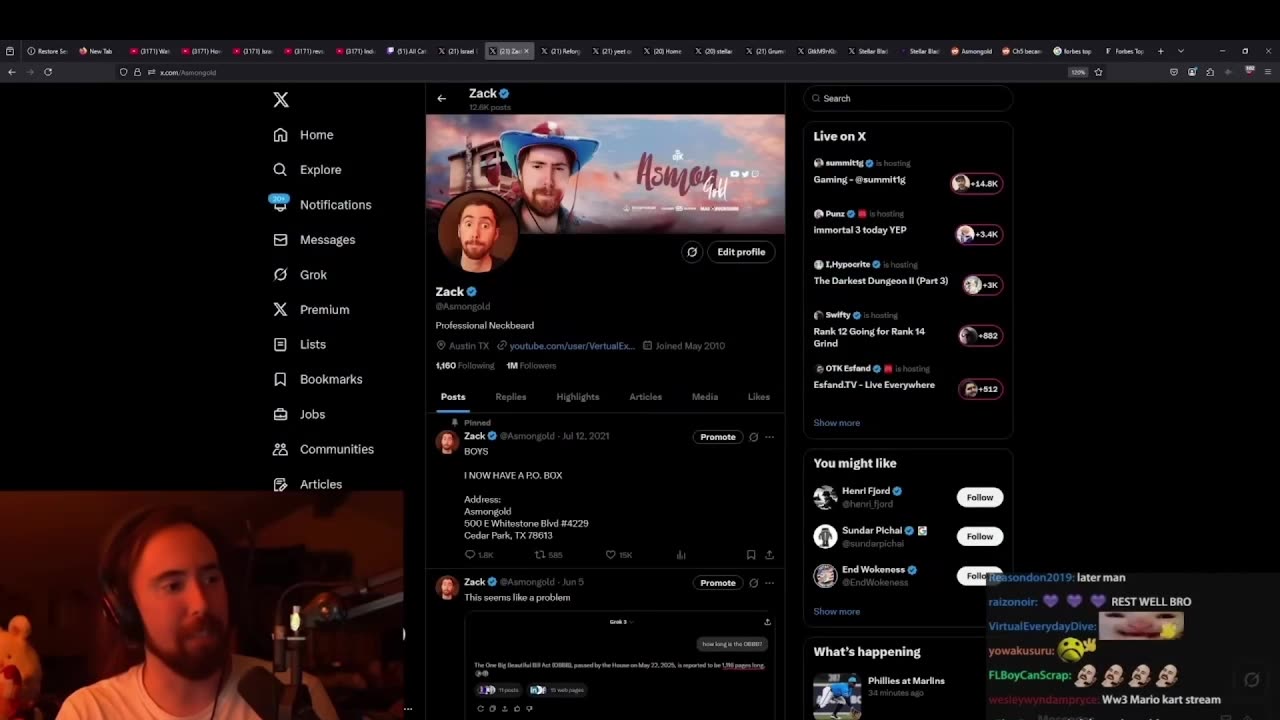Screen dimensions: 1280x720
Task: Bookmark the pinned P.O. Box post
Action: coord(751,555)
